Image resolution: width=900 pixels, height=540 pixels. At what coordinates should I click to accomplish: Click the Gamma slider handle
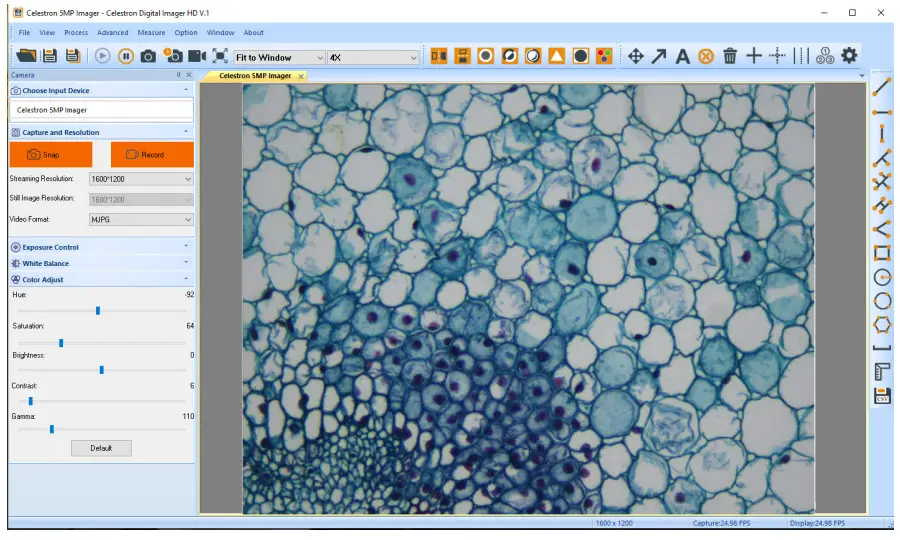click(x=52, y=429)
